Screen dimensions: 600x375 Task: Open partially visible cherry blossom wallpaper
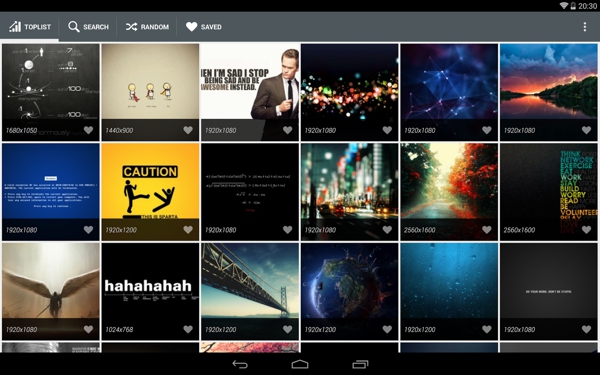pos(250,347)
